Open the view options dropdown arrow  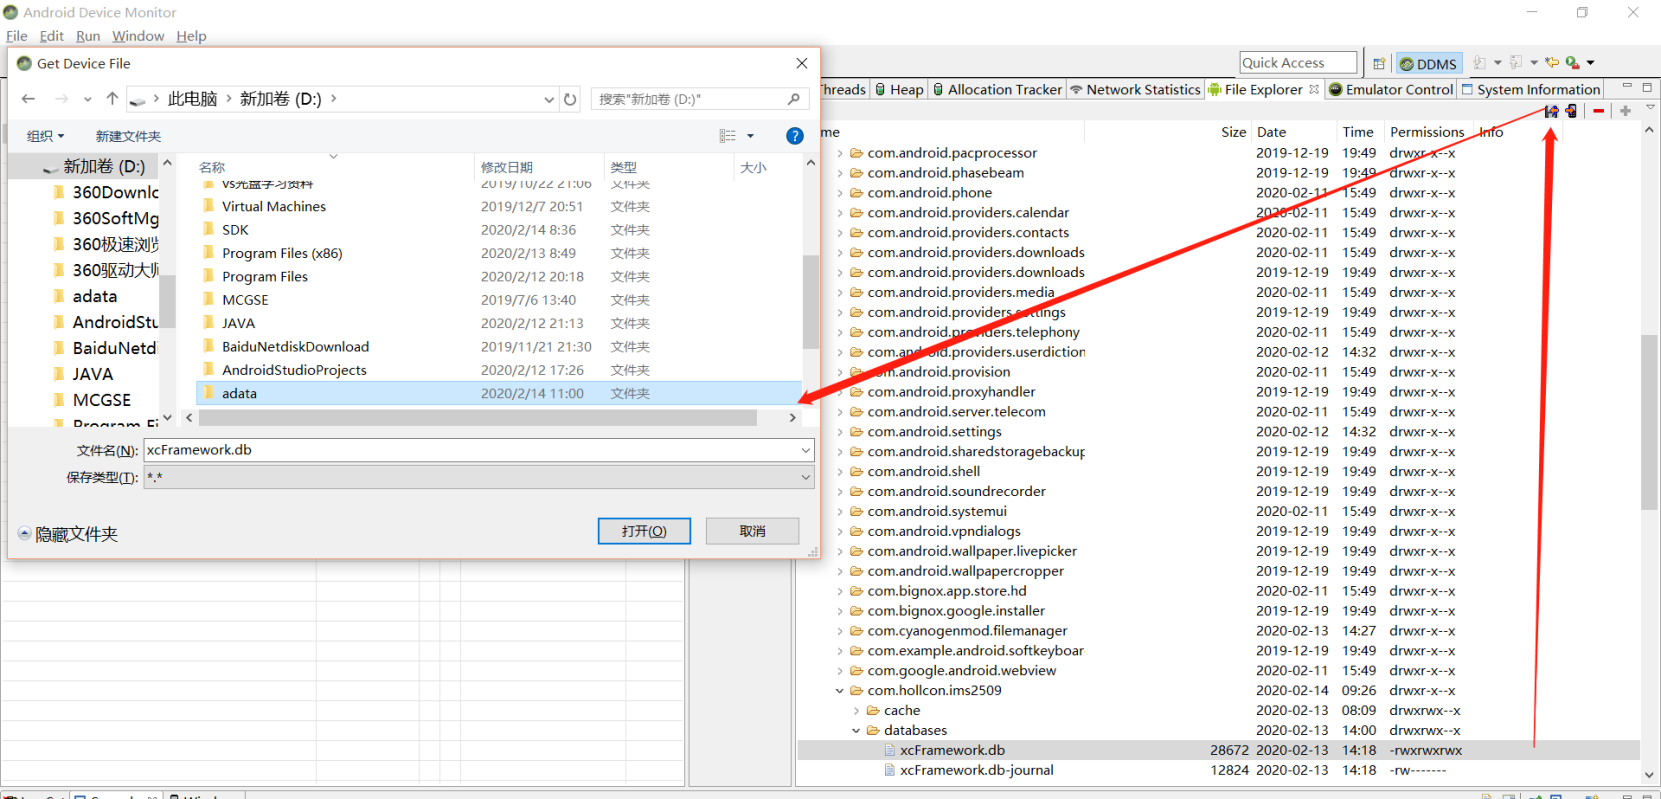pos(750,136)
